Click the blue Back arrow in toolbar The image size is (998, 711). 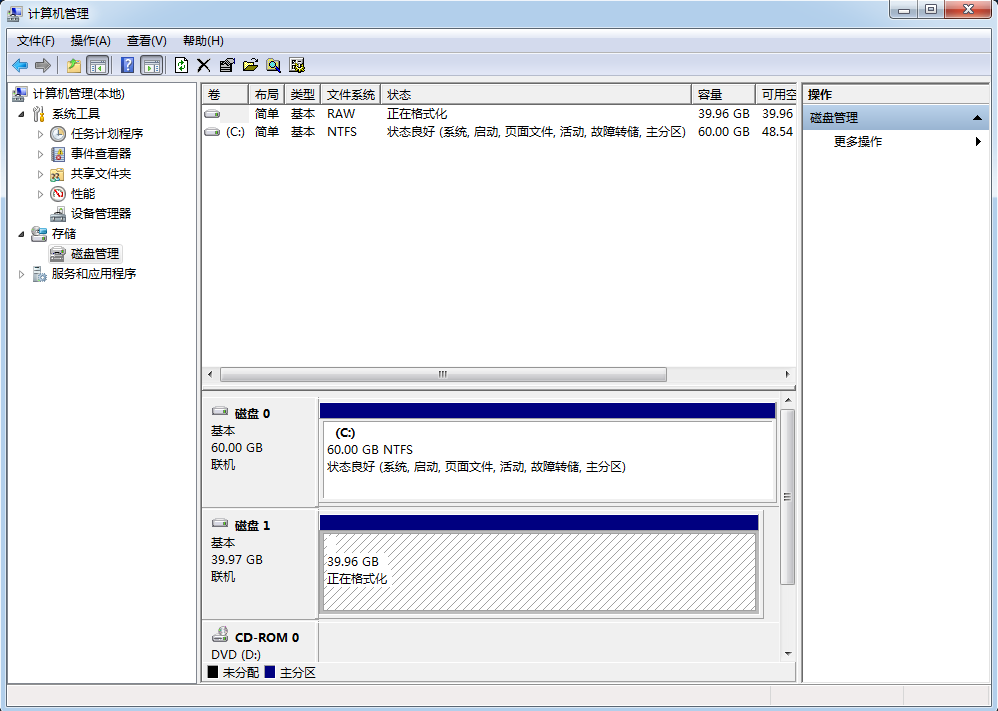tap(19, 65)
